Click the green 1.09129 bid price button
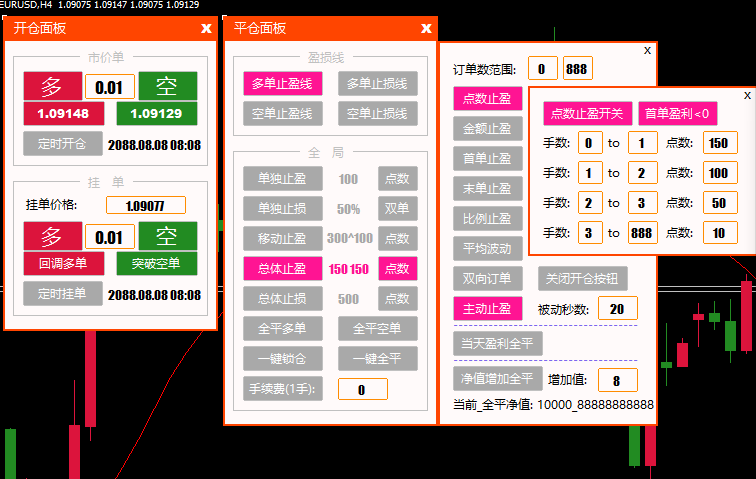Screen dimensions: 756x479 [x=157, y=114]
